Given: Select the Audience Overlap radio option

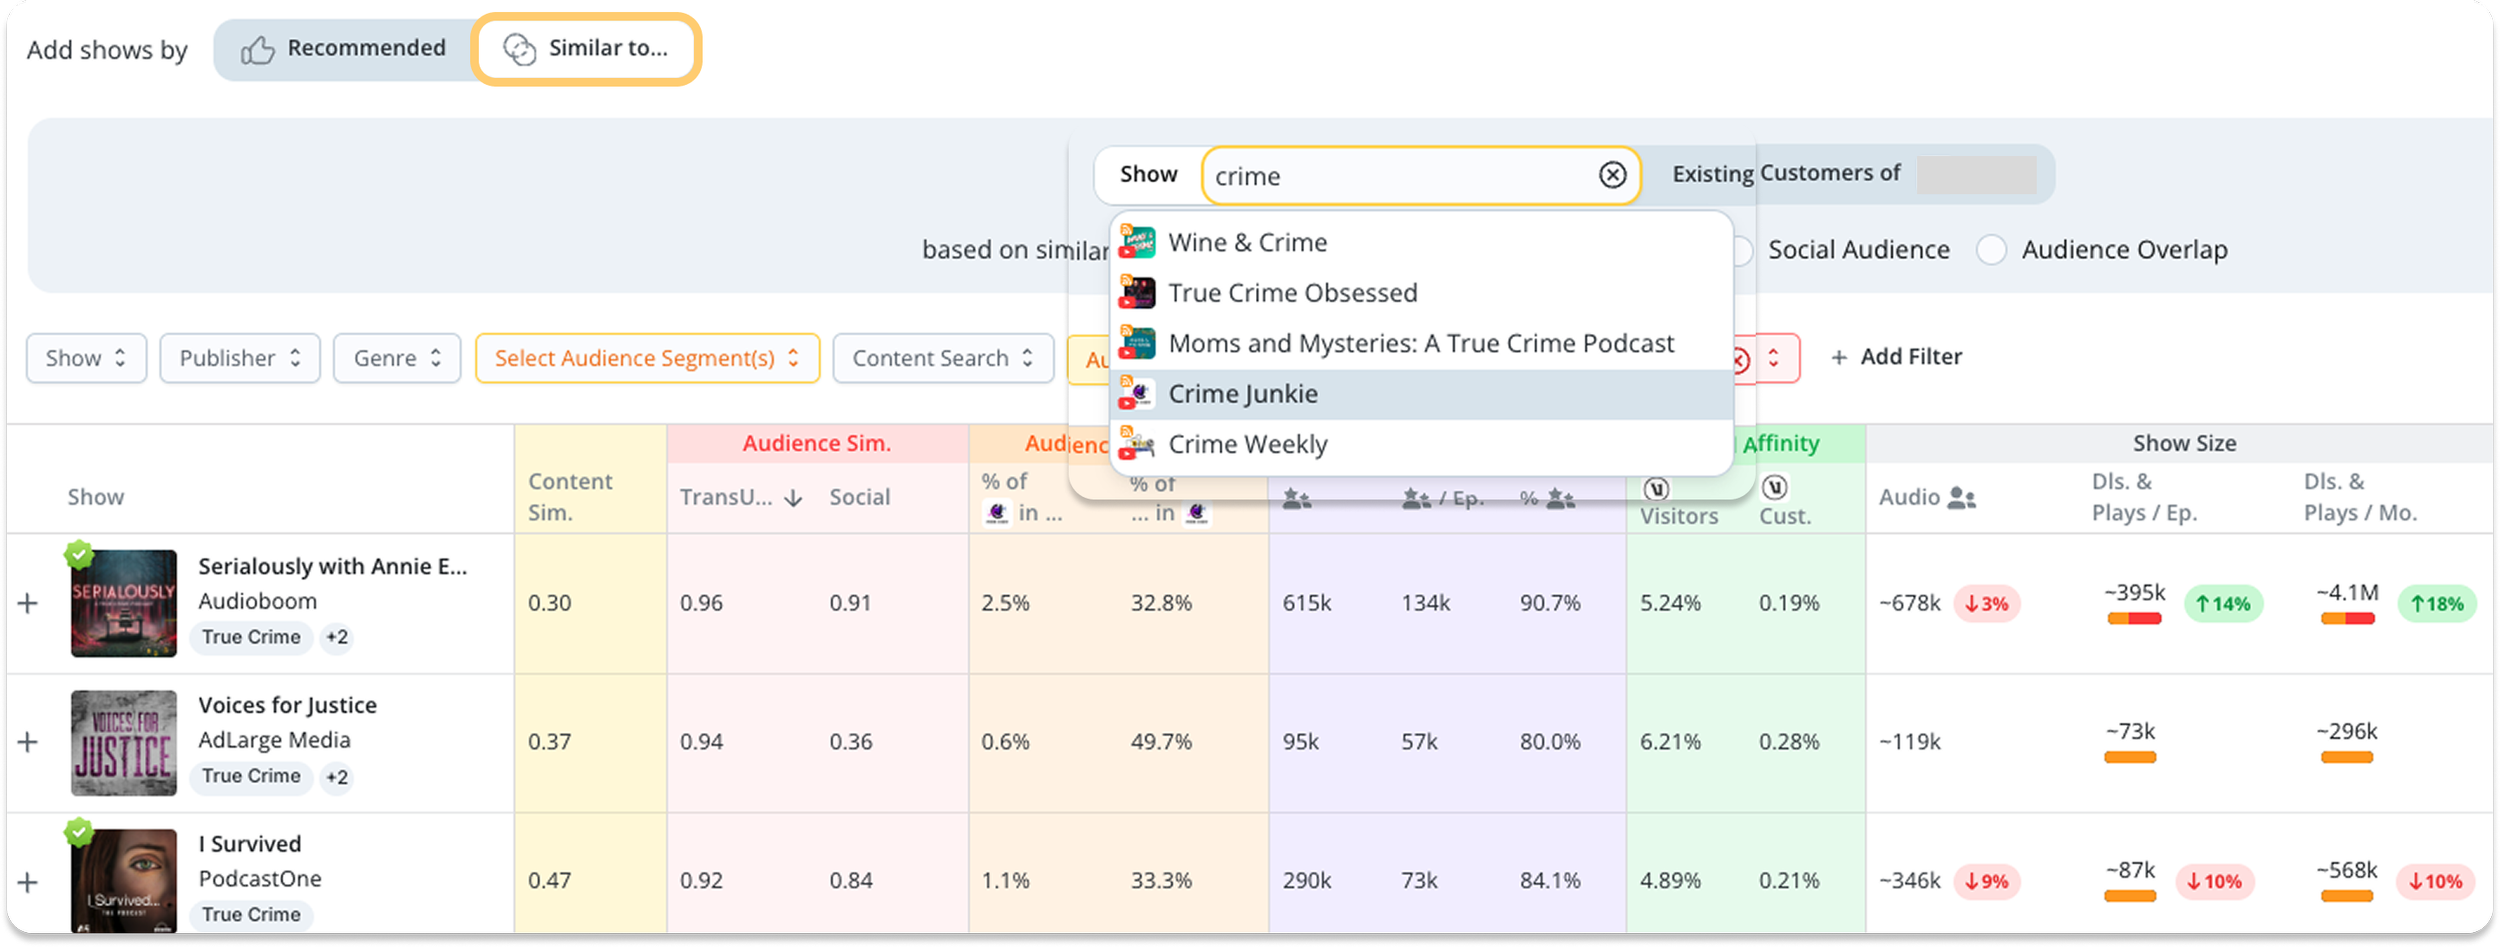Looking at the screenshot, I should 1991,250.
